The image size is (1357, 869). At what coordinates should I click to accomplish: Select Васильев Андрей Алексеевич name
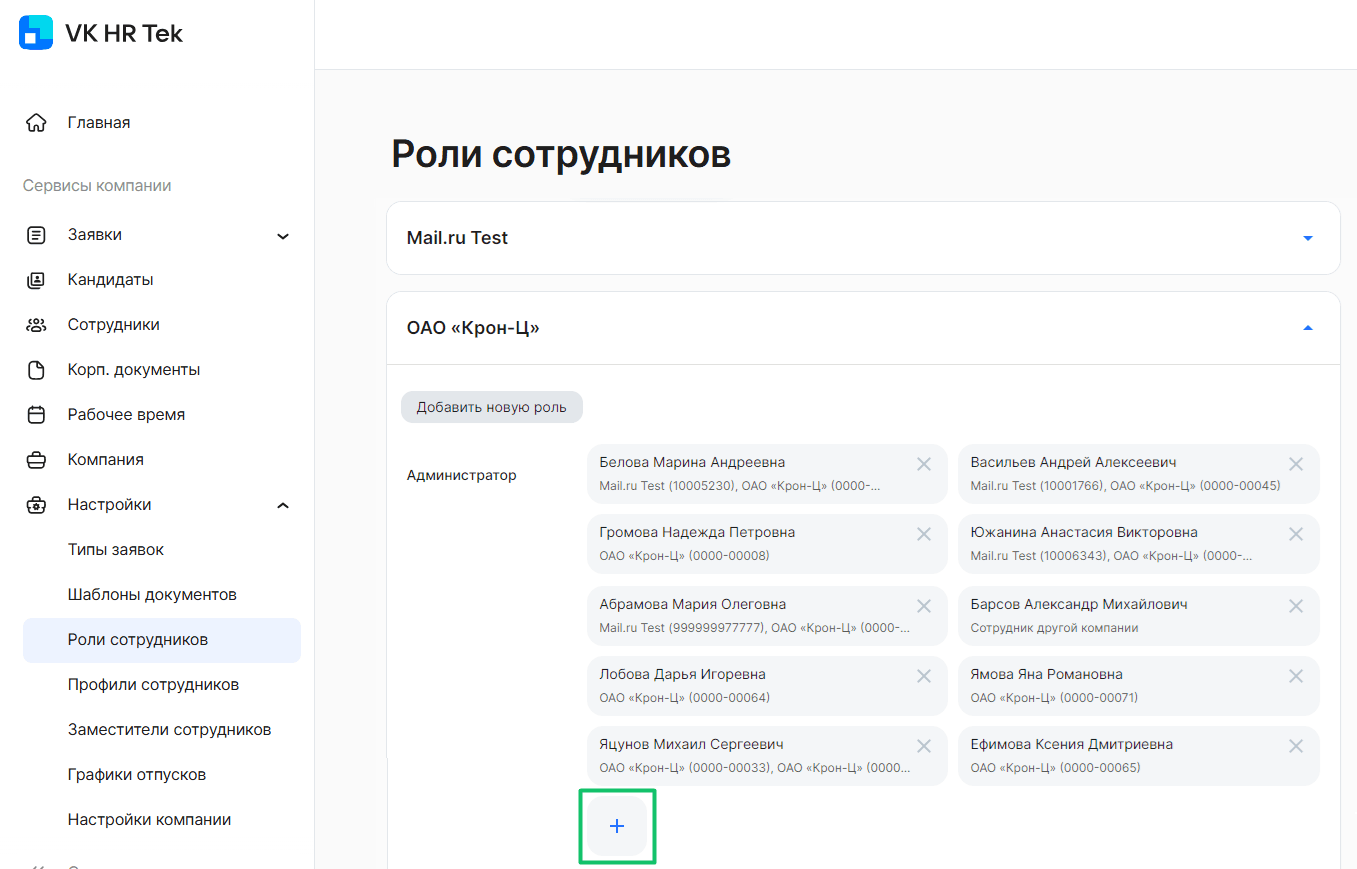[1073, 462]
